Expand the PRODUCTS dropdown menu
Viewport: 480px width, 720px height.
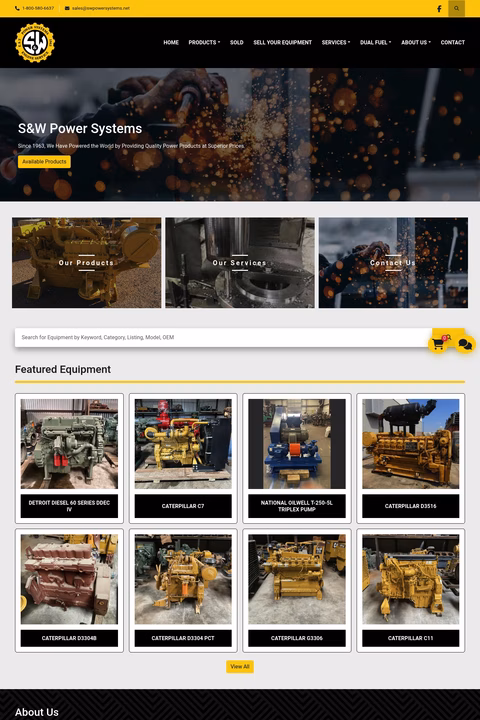coord(204,42)
